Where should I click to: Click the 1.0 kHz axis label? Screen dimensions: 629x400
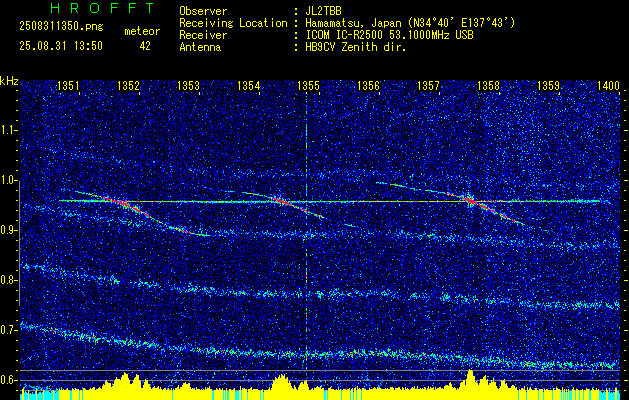tap(9, 180)
